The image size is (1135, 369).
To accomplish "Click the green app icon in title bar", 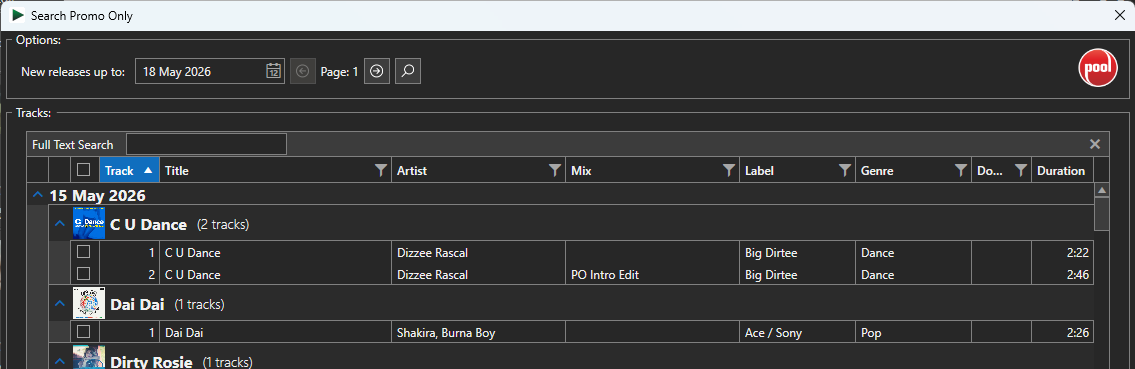I will click(18, 14).
